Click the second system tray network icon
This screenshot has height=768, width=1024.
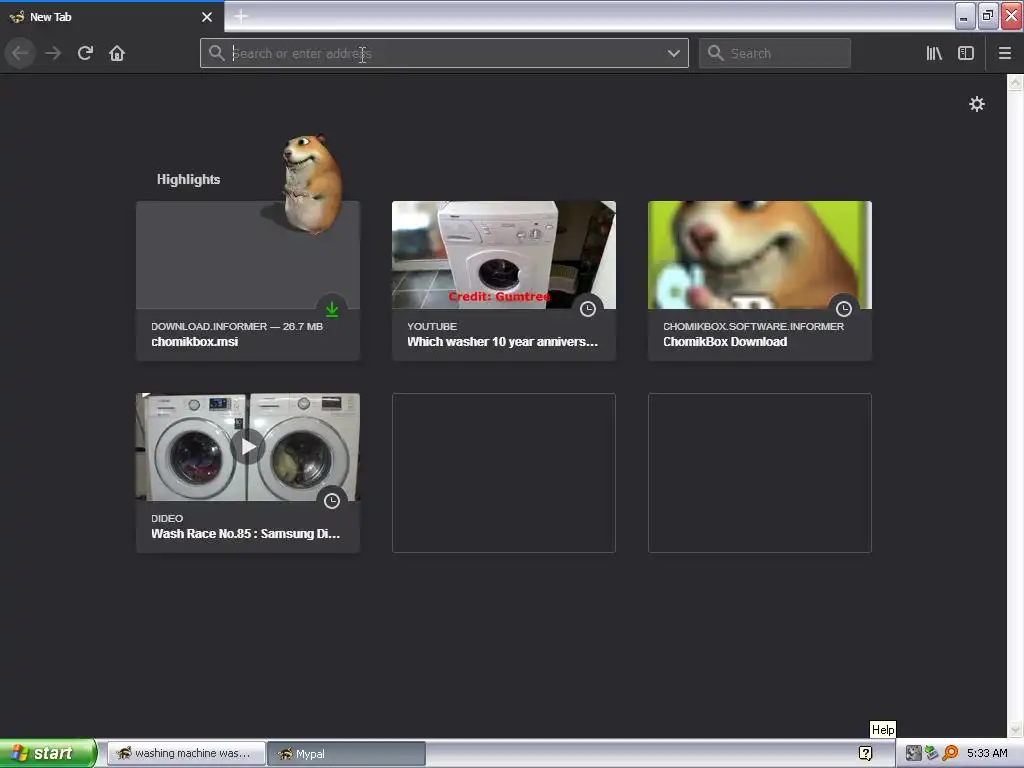[x=931, y=753]
